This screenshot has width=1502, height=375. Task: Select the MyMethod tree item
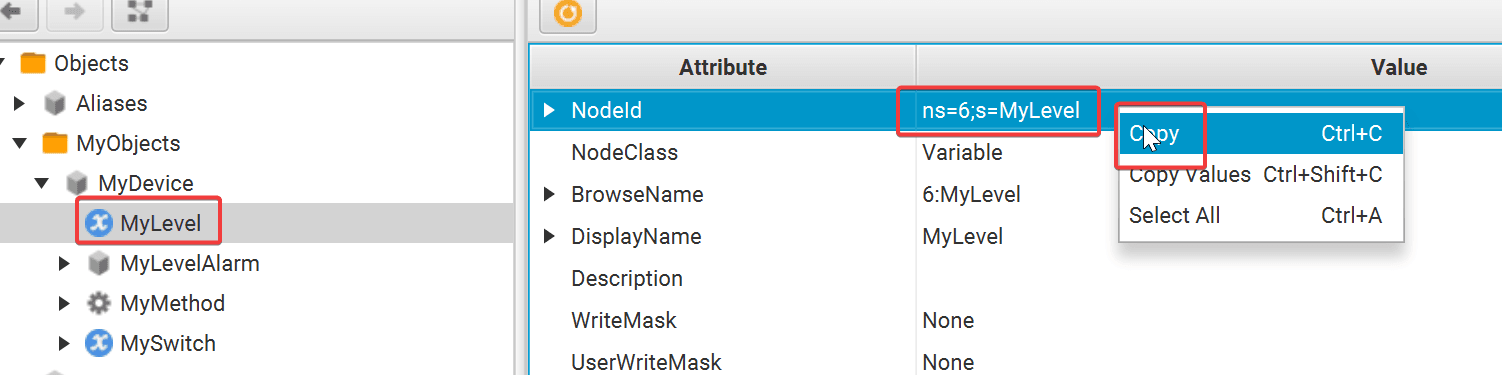(172, 303)
